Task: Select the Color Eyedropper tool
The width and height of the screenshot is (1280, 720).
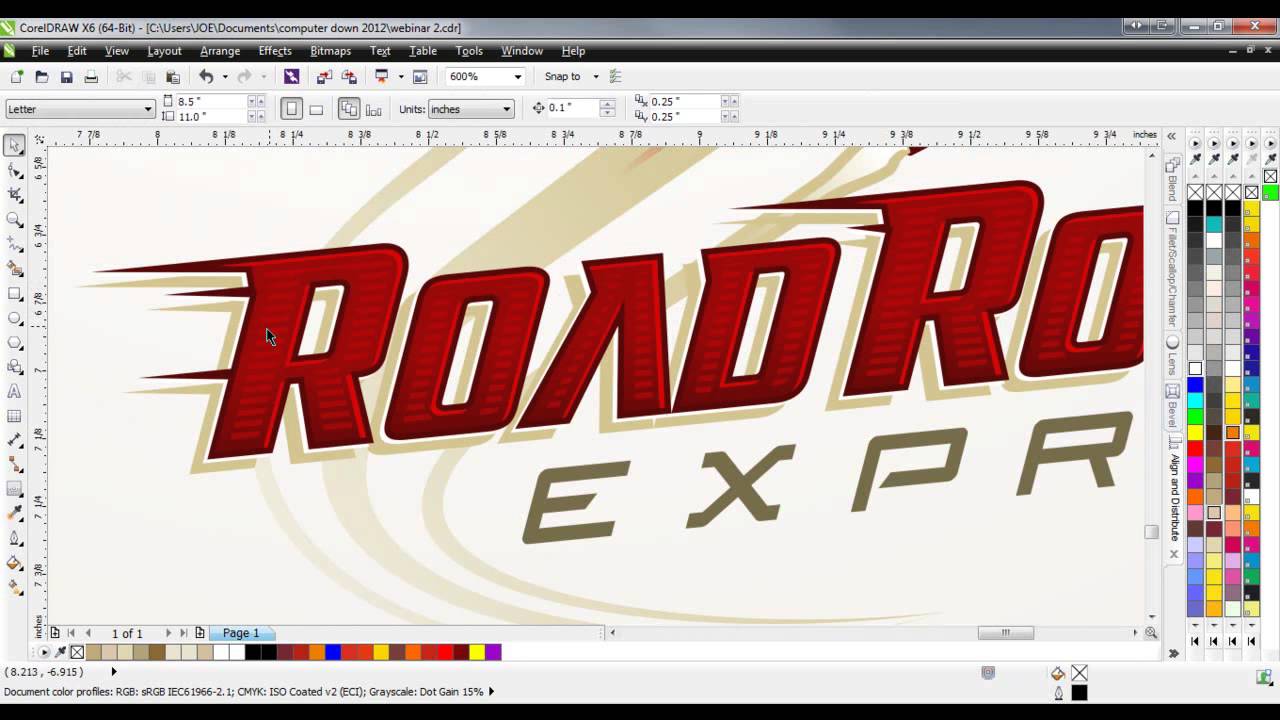Action: click(x=14, y=514)
